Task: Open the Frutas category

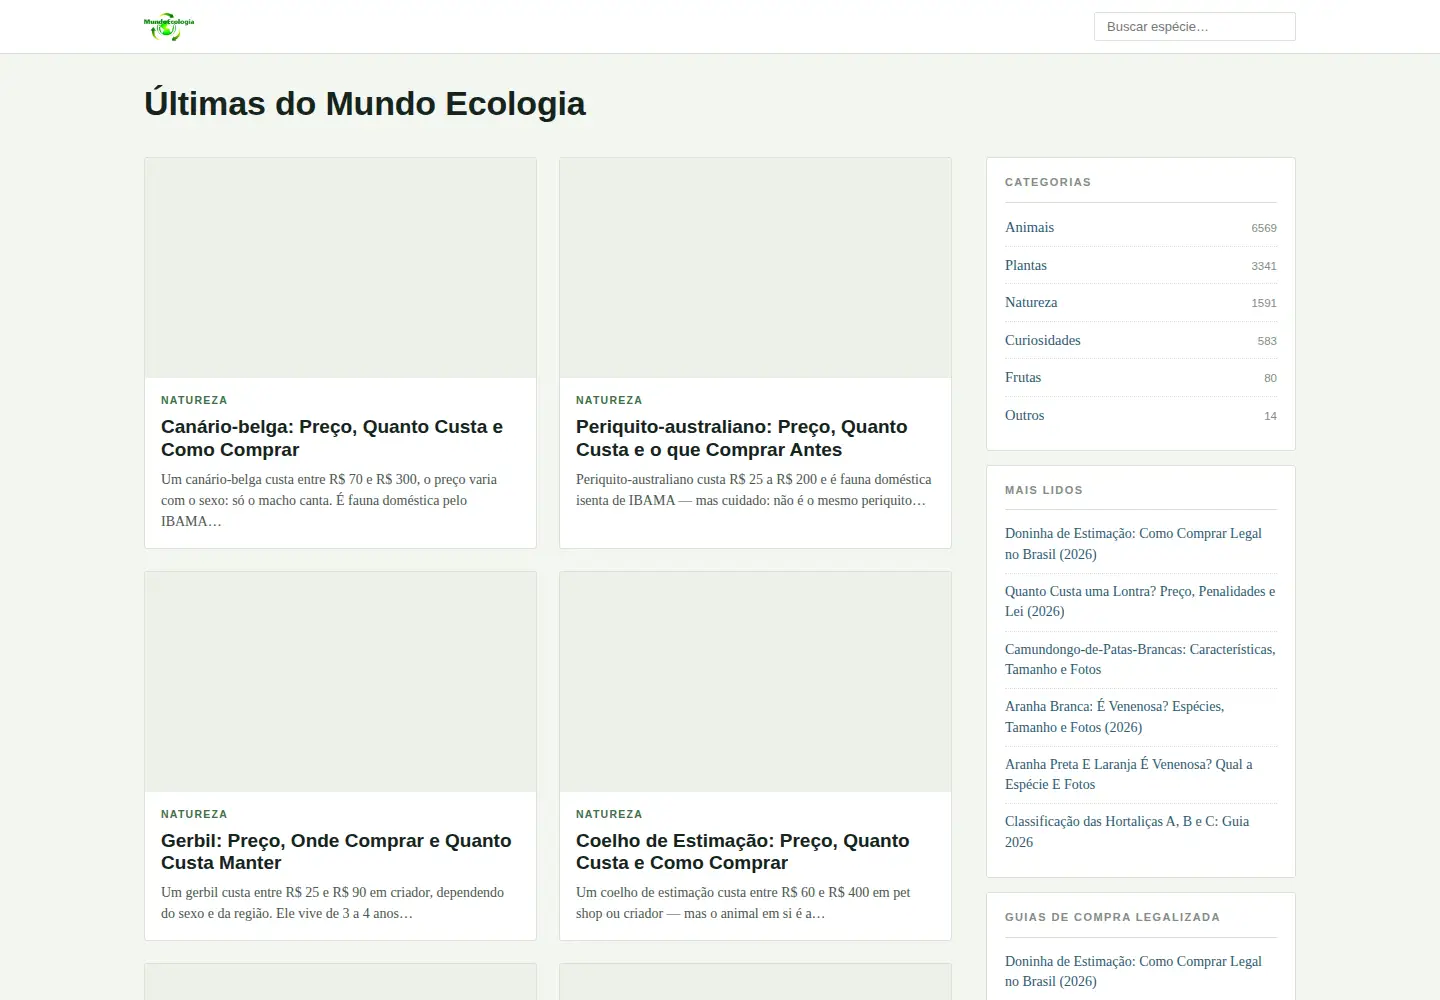Action: (1023, 378)
